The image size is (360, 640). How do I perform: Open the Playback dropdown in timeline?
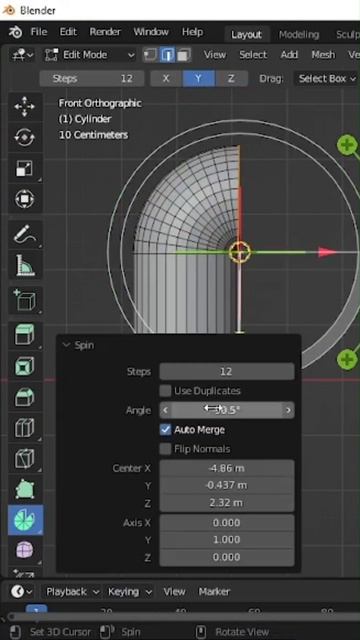pos(73,591)
